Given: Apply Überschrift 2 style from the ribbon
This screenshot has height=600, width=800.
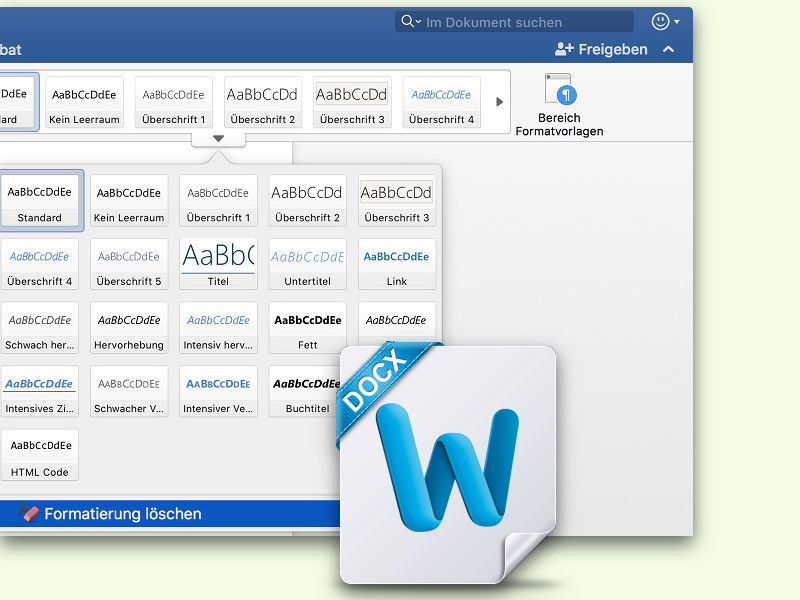Looking at the screenshot, I should 263,102.
